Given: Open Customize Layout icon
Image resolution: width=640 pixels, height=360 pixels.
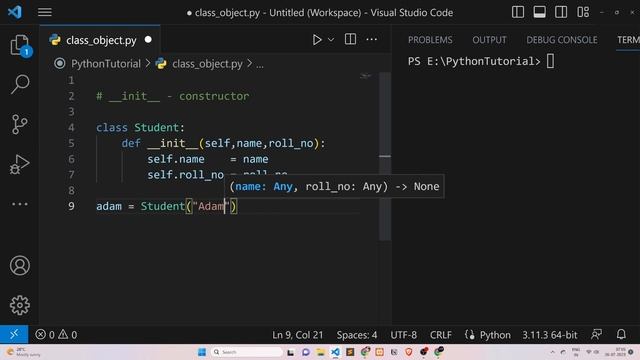Looking at the screenshot, I should (583, 12).
